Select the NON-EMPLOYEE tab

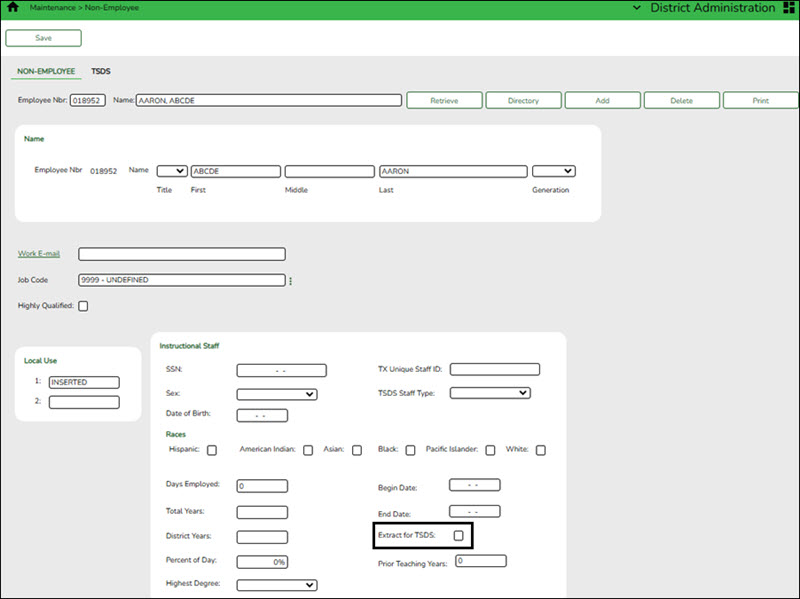pyautogui.click(x=46, y=72)
